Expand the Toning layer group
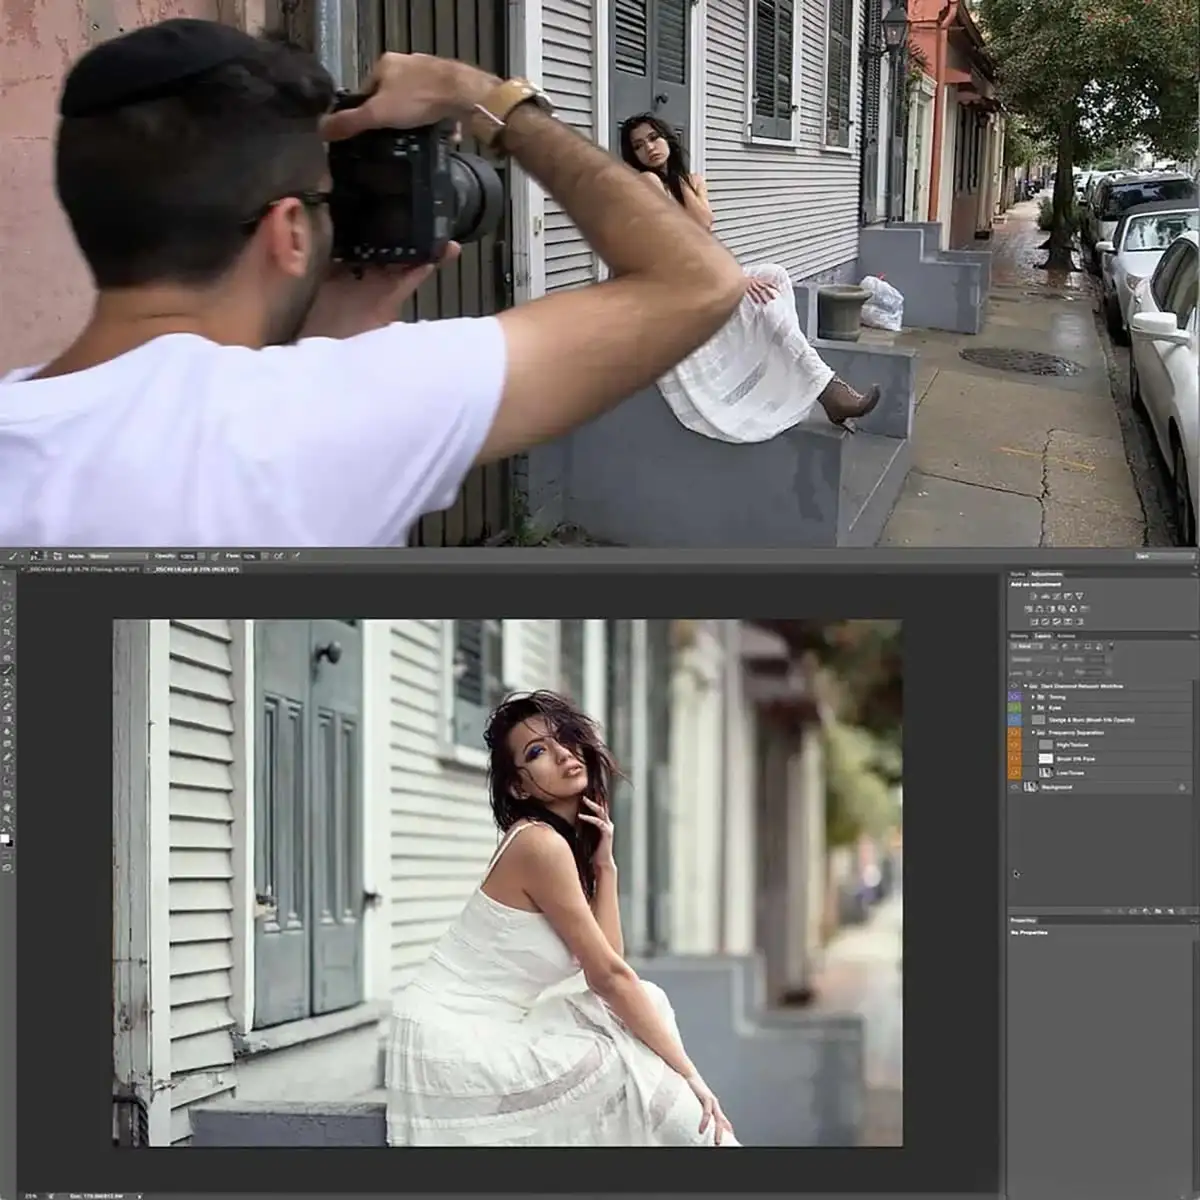 tap(1033, 696)
